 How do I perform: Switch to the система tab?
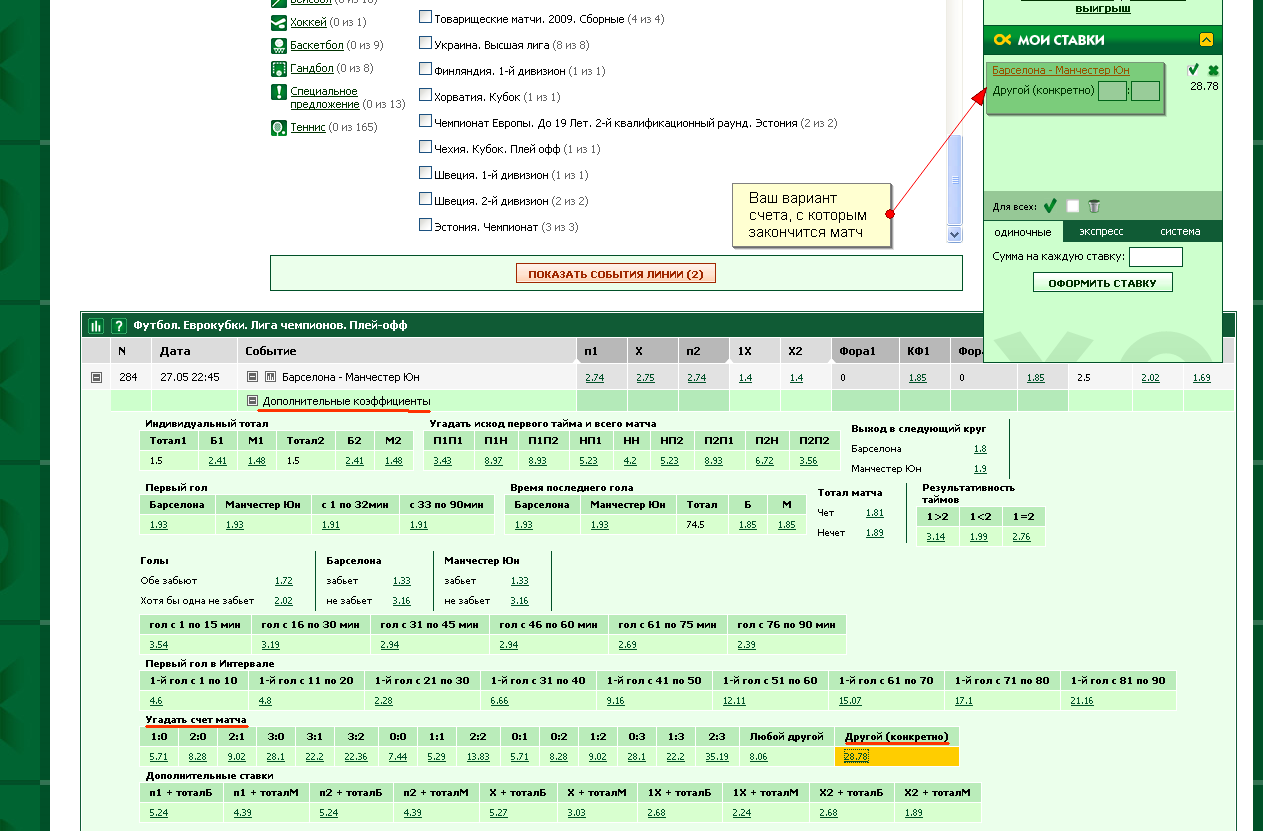point(1180,231)
